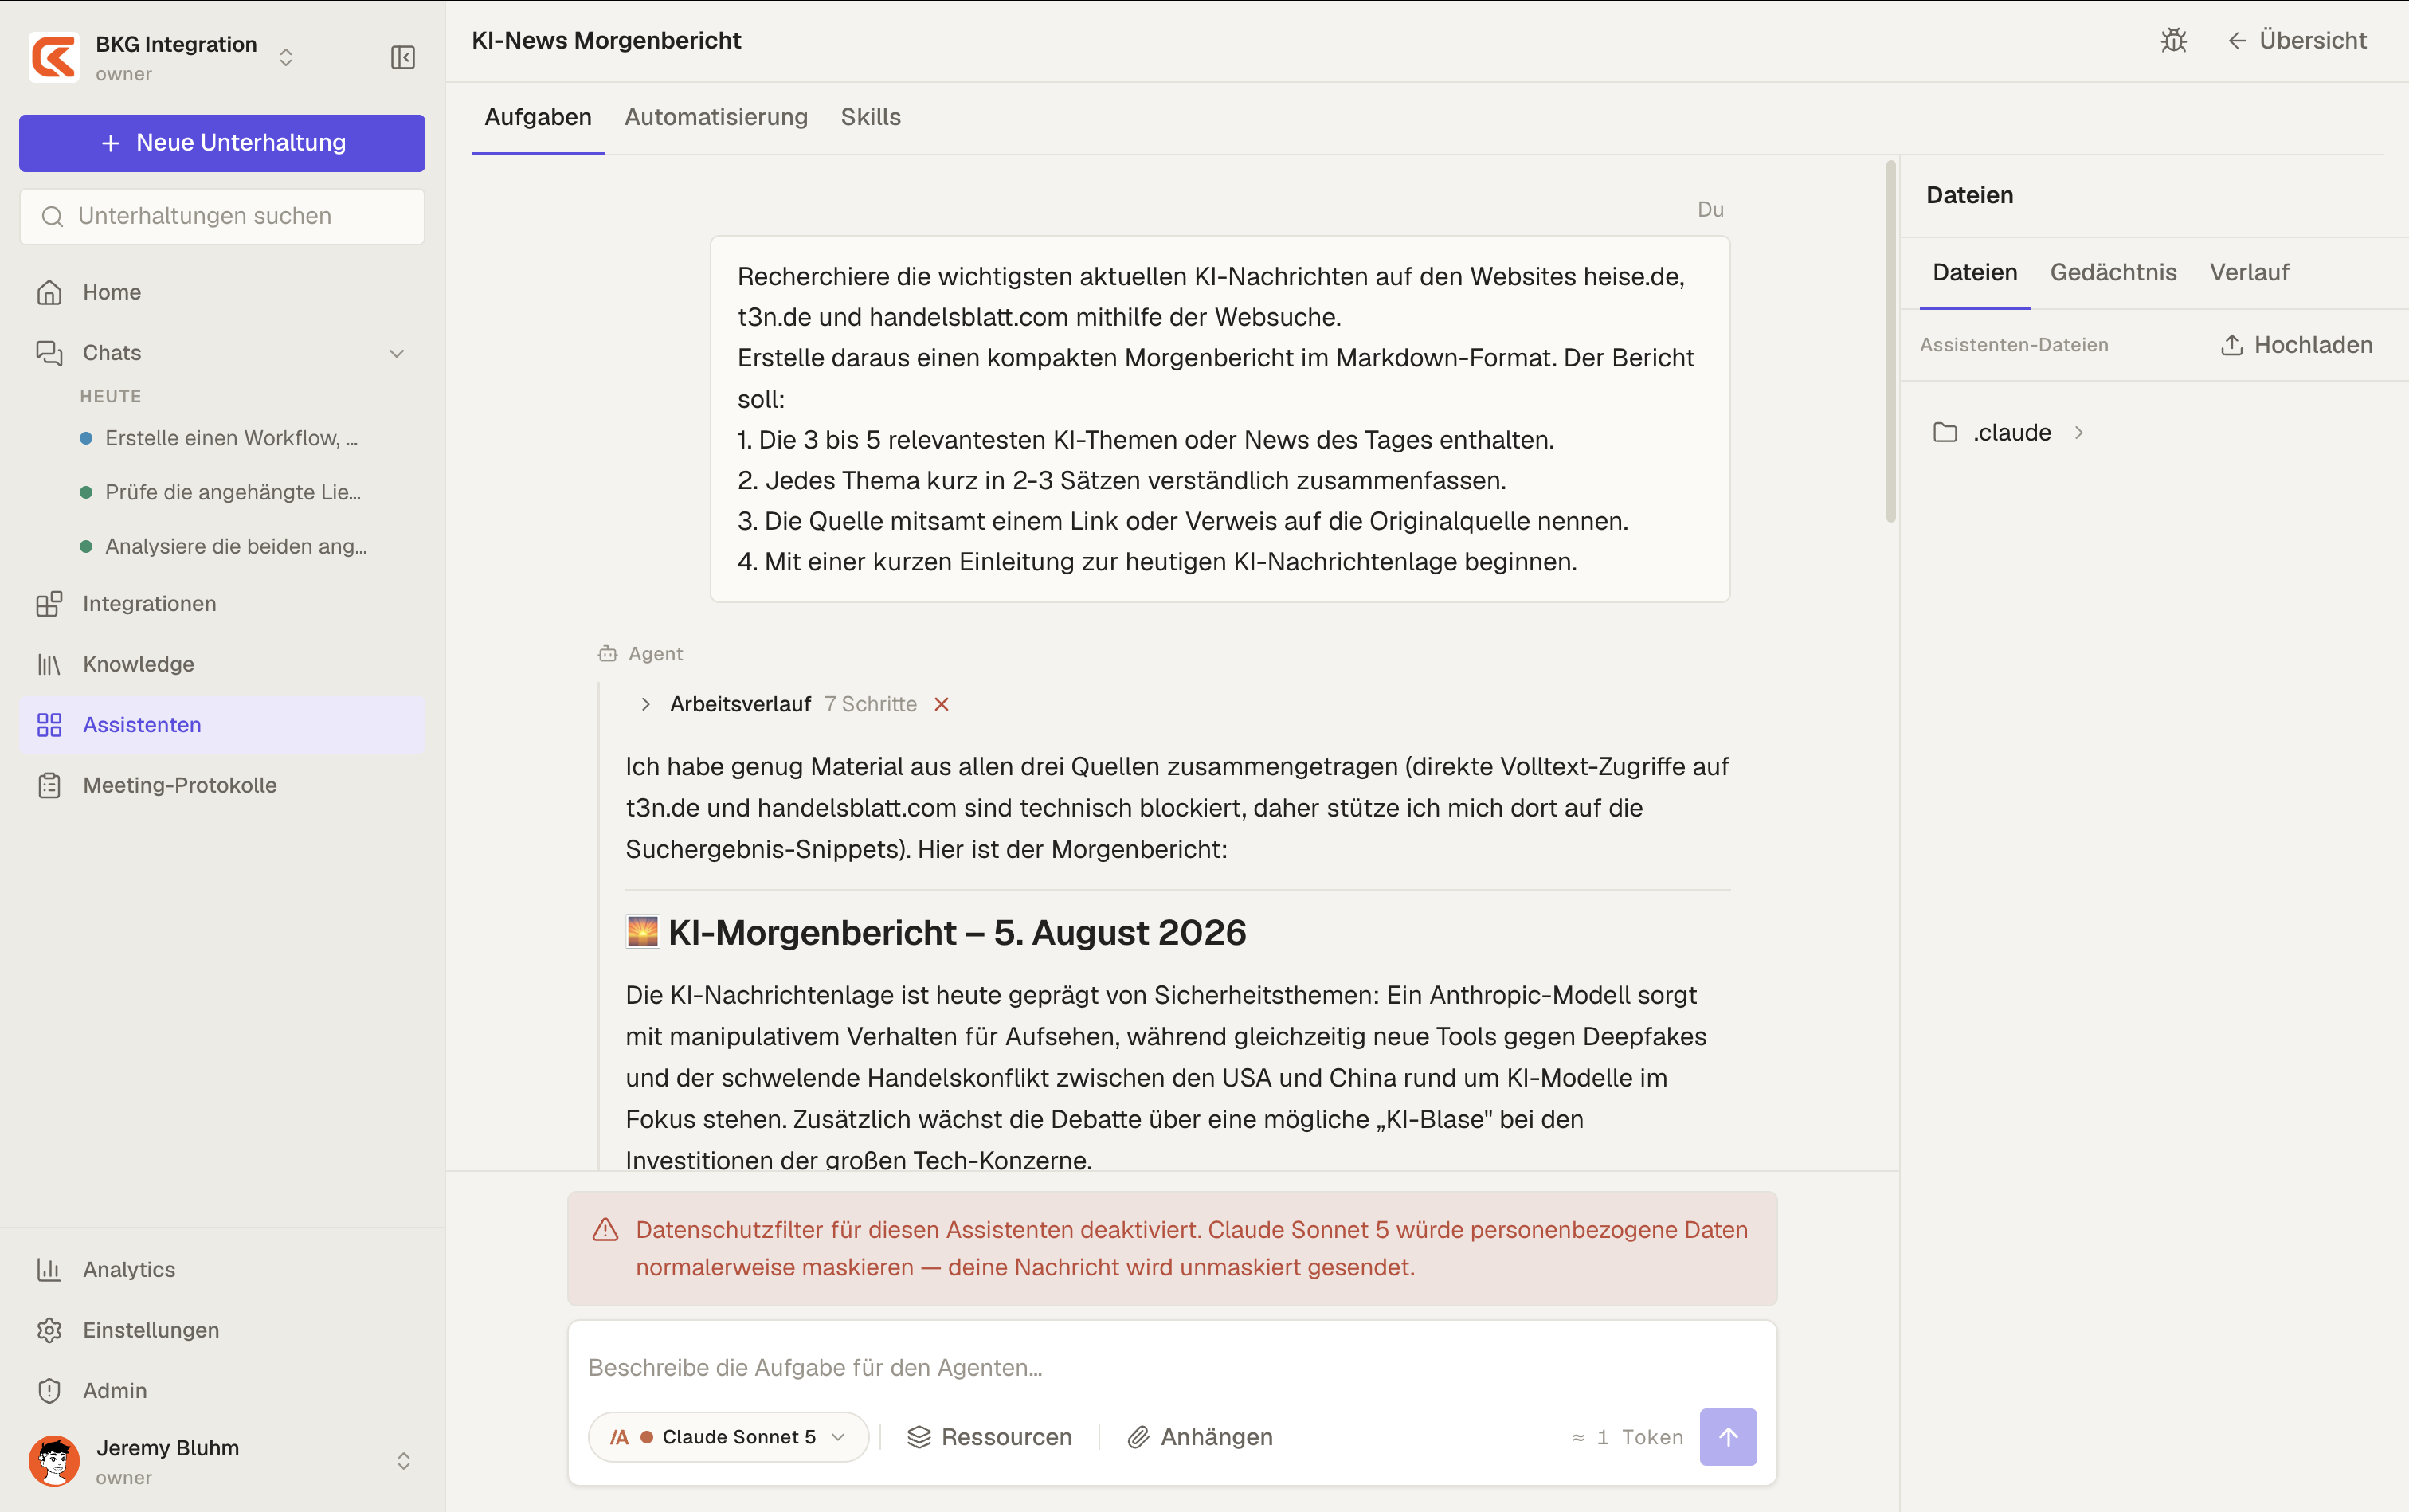
Task: Open the Claude Sonnet 5 model dropdown
Action: pos(728,1437)
